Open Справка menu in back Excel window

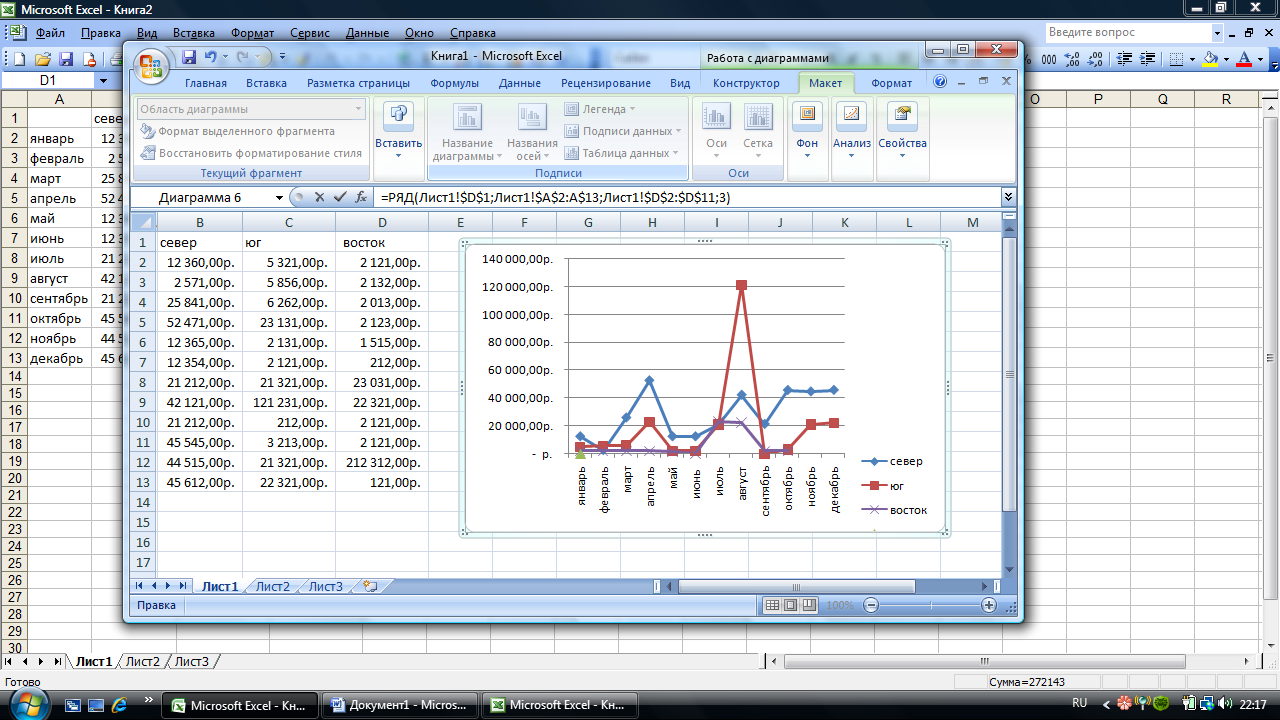point(473,32)
